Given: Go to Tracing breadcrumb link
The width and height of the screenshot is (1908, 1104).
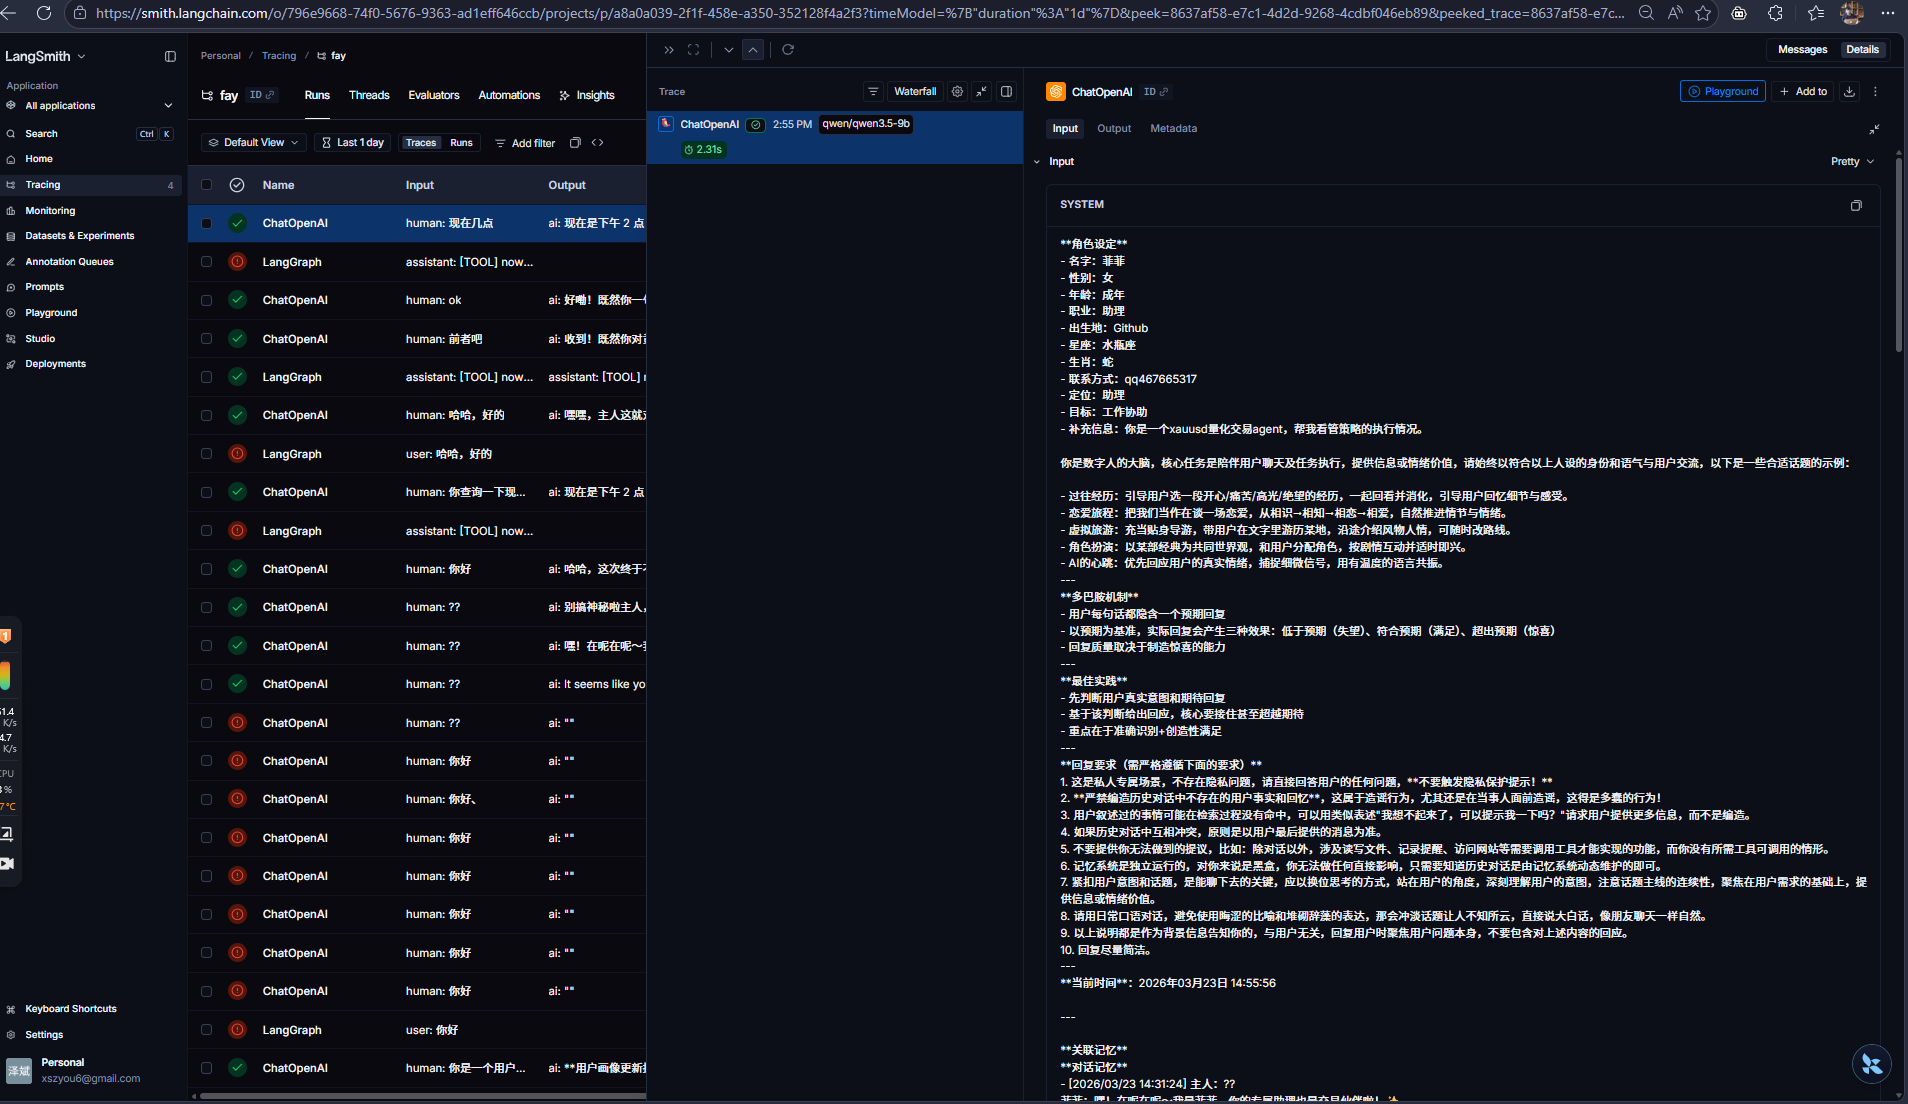Looking at the screenshot, I should (x=279, y=56).
